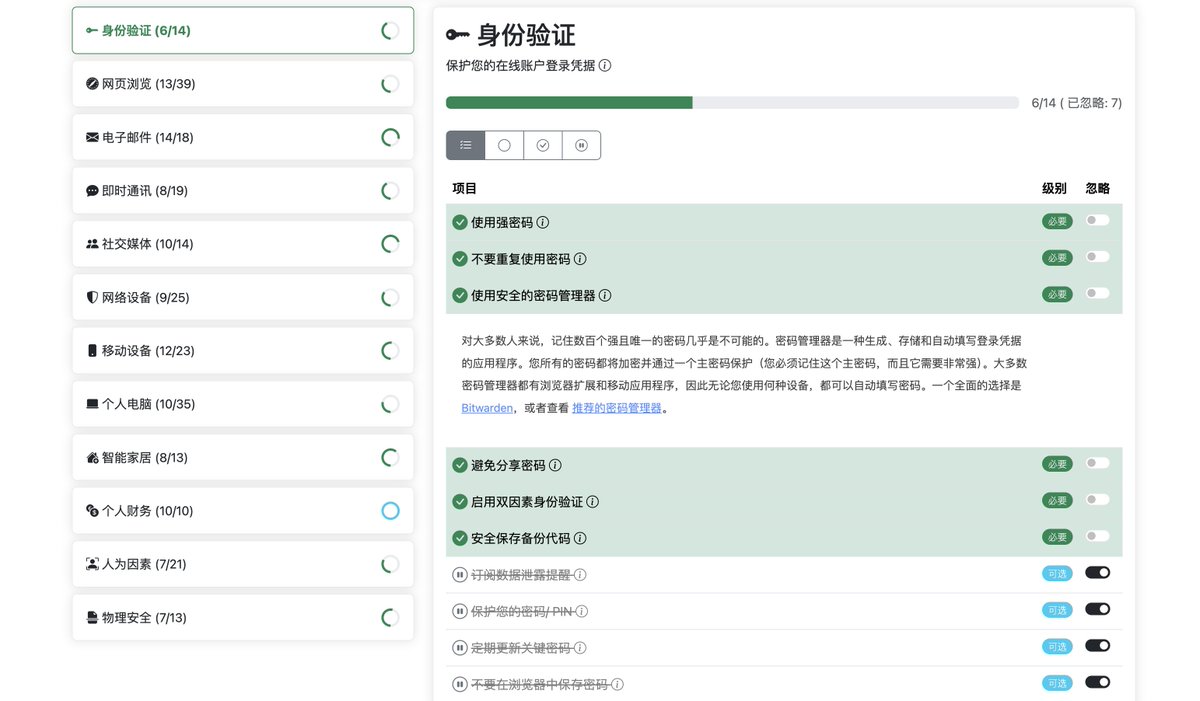Open the 网页浏览 (13/39) section
Viewport: 1200px width, 701px height.
coord(243,84)
